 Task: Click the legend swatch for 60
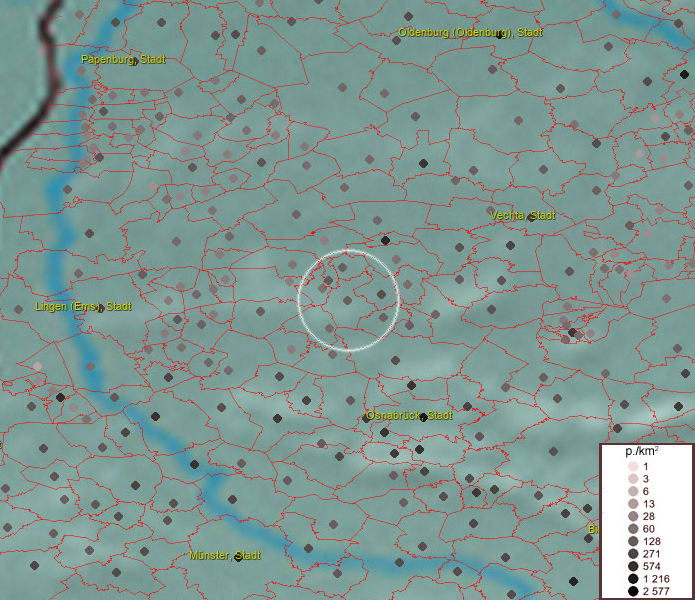point(633,528)
